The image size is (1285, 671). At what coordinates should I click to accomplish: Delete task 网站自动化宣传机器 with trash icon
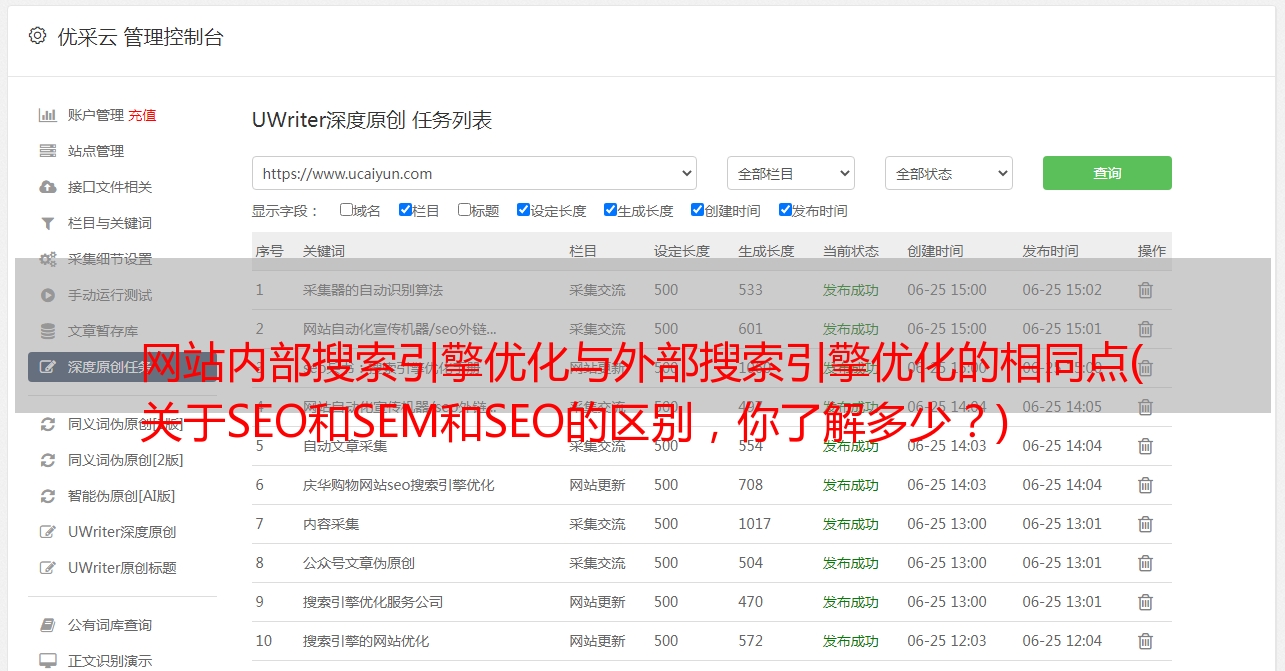click(x=1146, y=329)
